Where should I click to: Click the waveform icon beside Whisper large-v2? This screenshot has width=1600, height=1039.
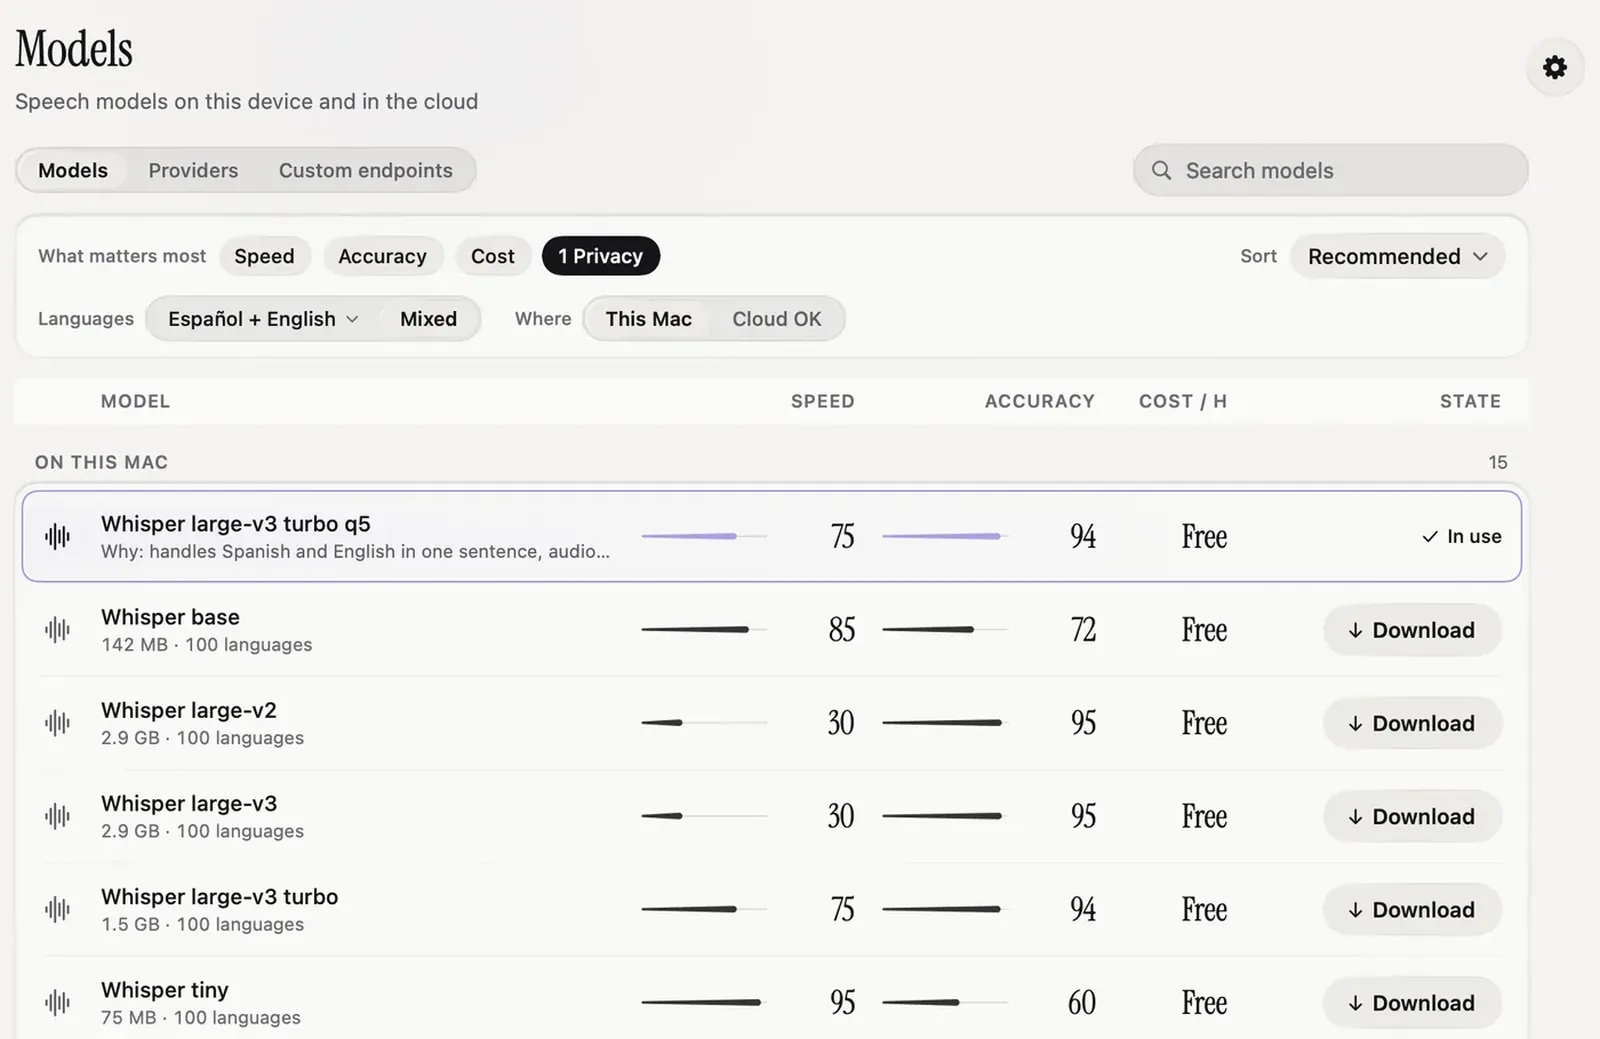58,723
